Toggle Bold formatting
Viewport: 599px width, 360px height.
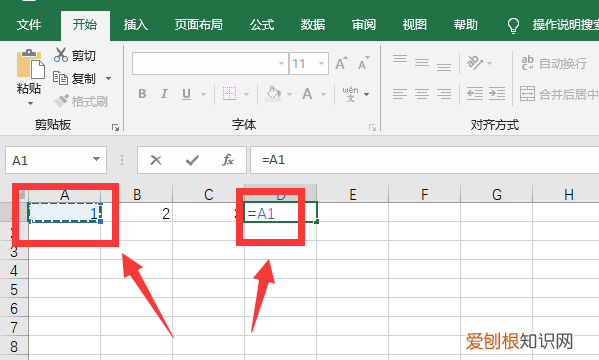[x=142, y=94]
